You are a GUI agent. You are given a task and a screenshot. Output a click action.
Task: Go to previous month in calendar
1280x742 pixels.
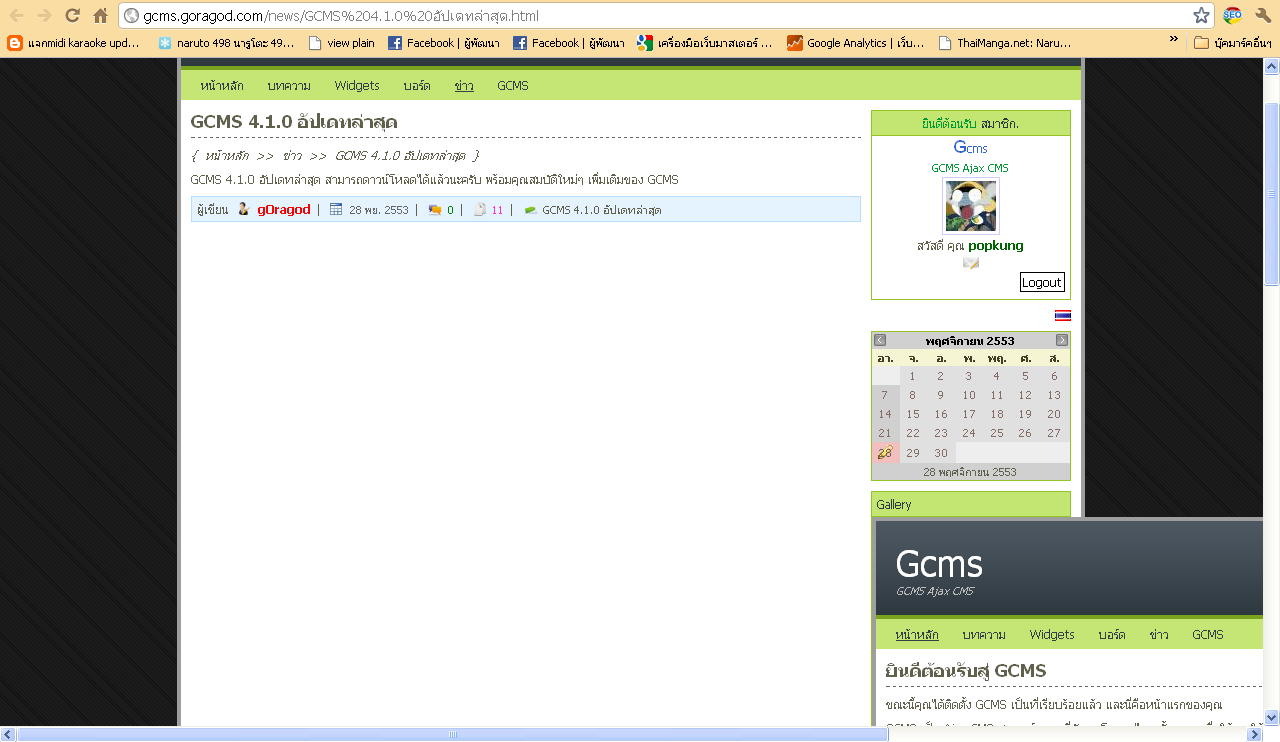point(880,341)
